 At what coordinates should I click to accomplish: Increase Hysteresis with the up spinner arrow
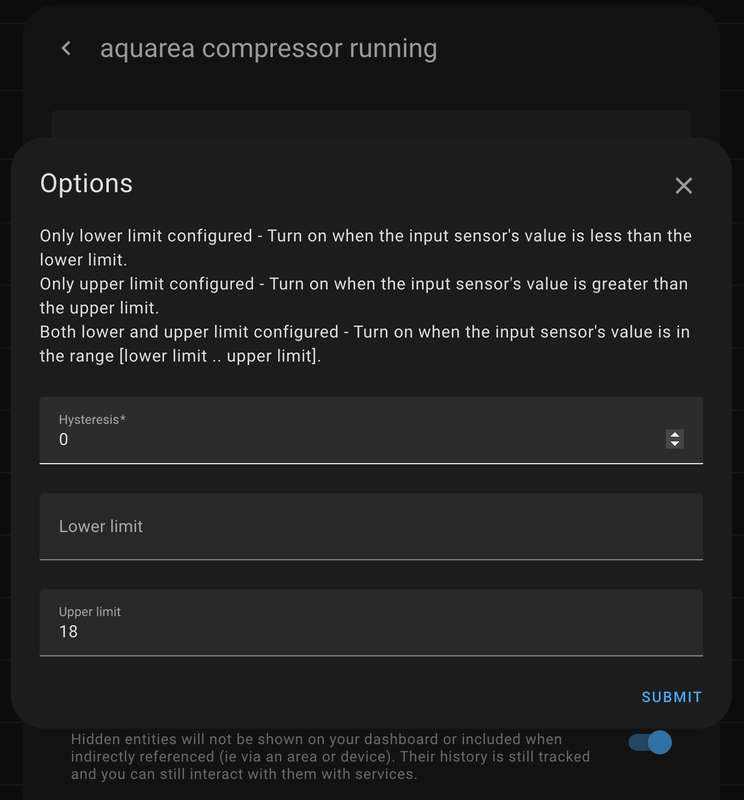(x=675, y=434)
